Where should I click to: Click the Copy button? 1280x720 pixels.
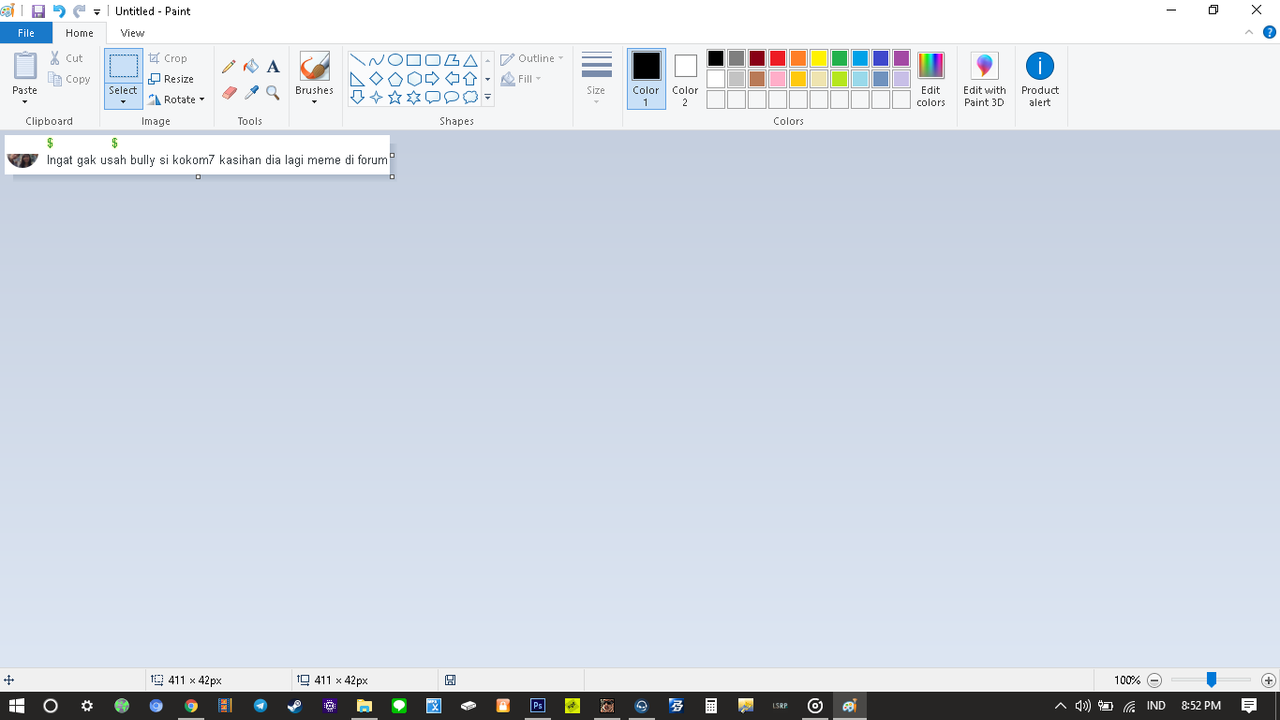[x=69, y=79]
